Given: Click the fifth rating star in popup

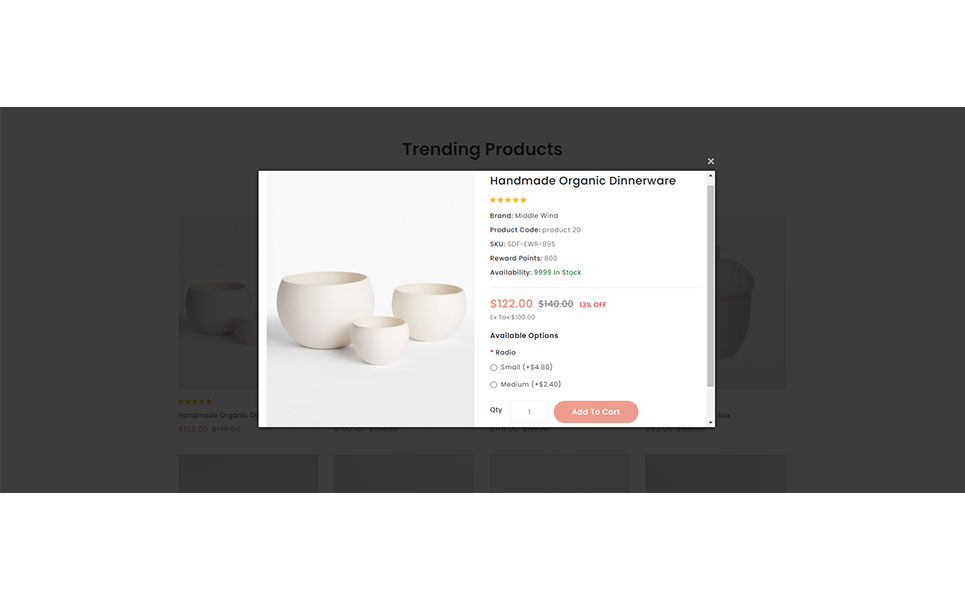Looking at the screenshot, I should pyautogui.click(x=523, y=200).
